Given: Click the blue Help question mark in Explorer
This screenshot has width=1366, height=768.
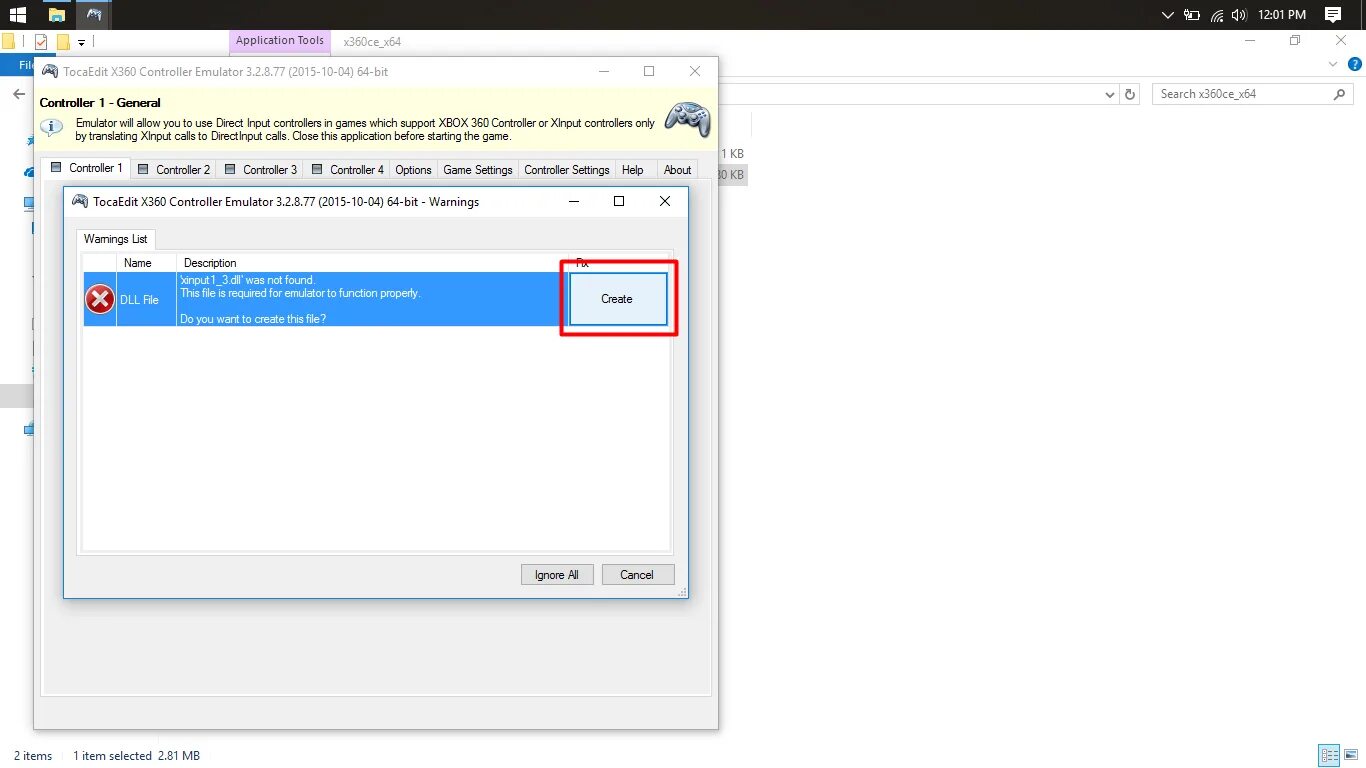Looking at the screenshot, I should coord(1354,65).
